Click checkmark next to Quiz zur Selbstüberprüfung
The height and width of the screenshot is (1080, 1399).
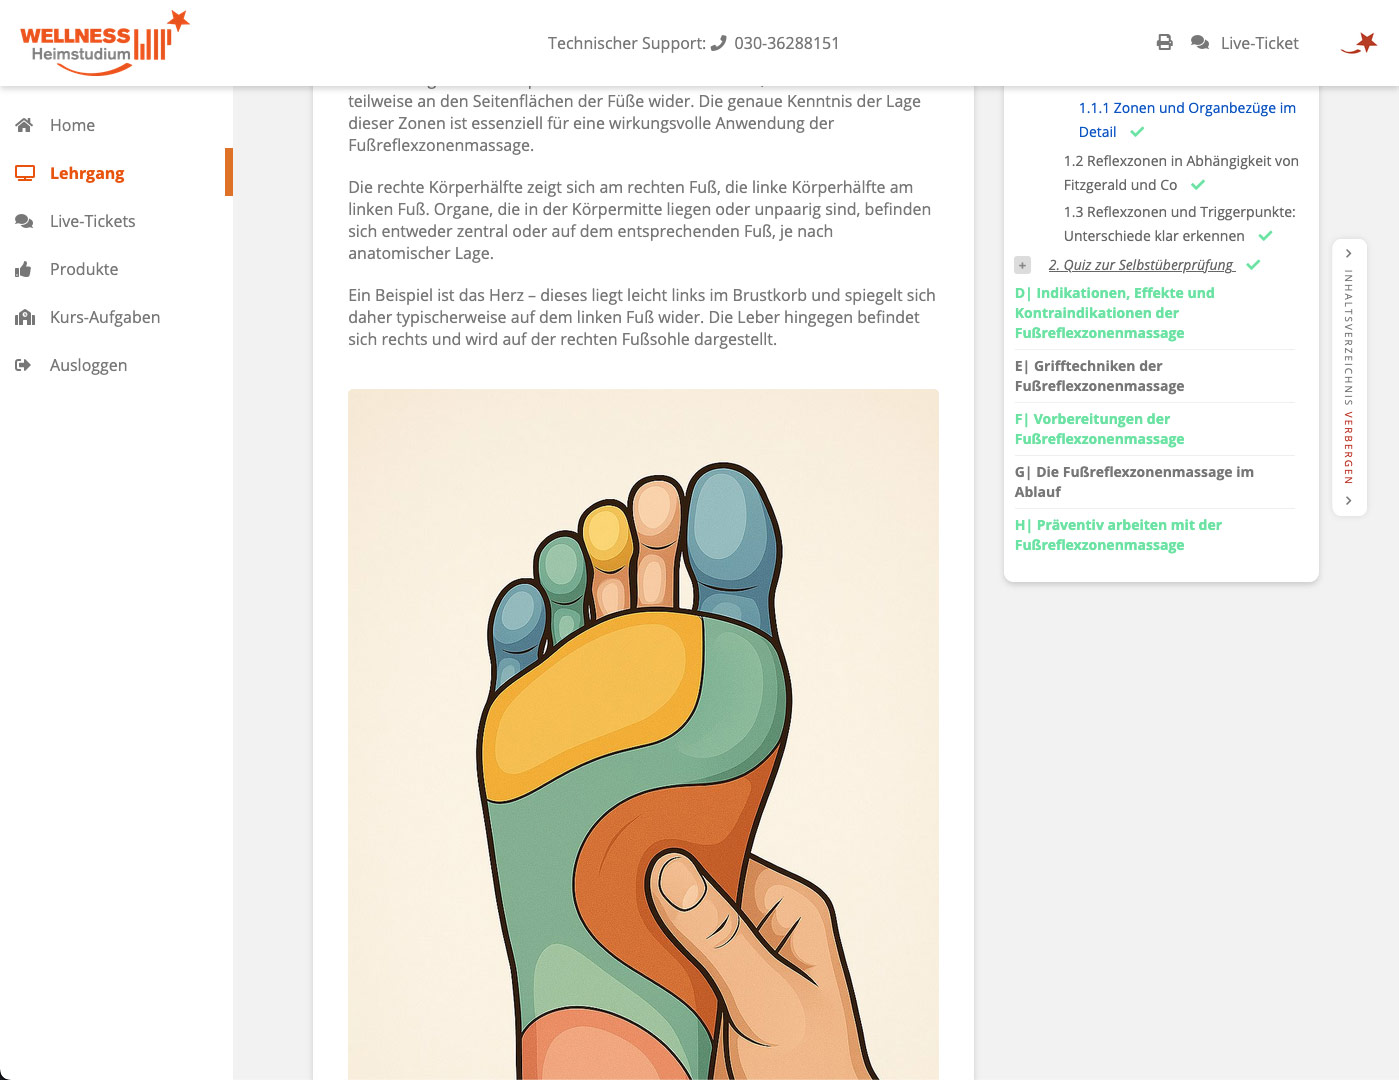click(1253, 265)
